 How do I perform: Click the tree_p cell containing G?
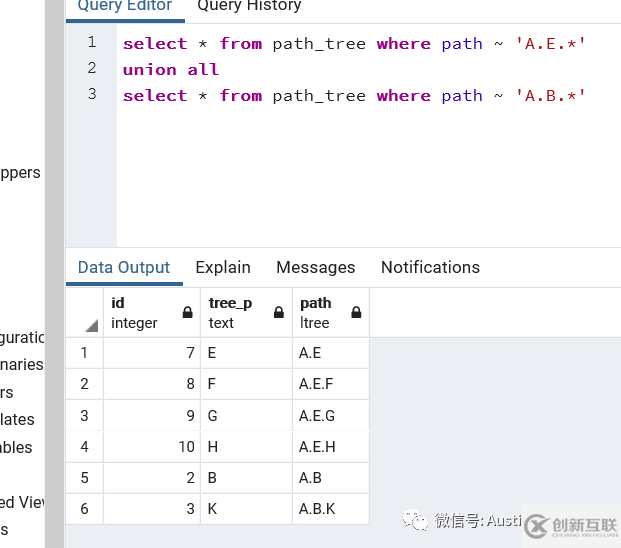[x=246, y=415]
